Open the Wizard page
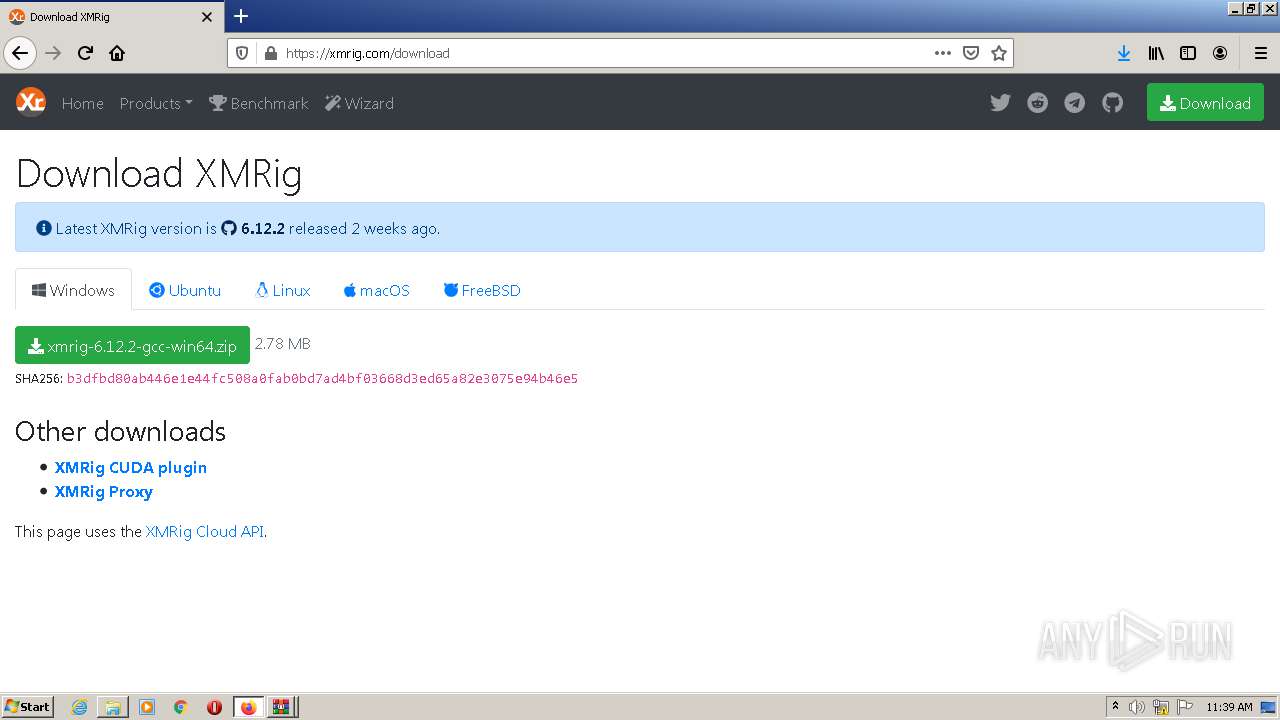Image resolution: width=1280 pixels, height=720 pixels. tap(360, 103)
